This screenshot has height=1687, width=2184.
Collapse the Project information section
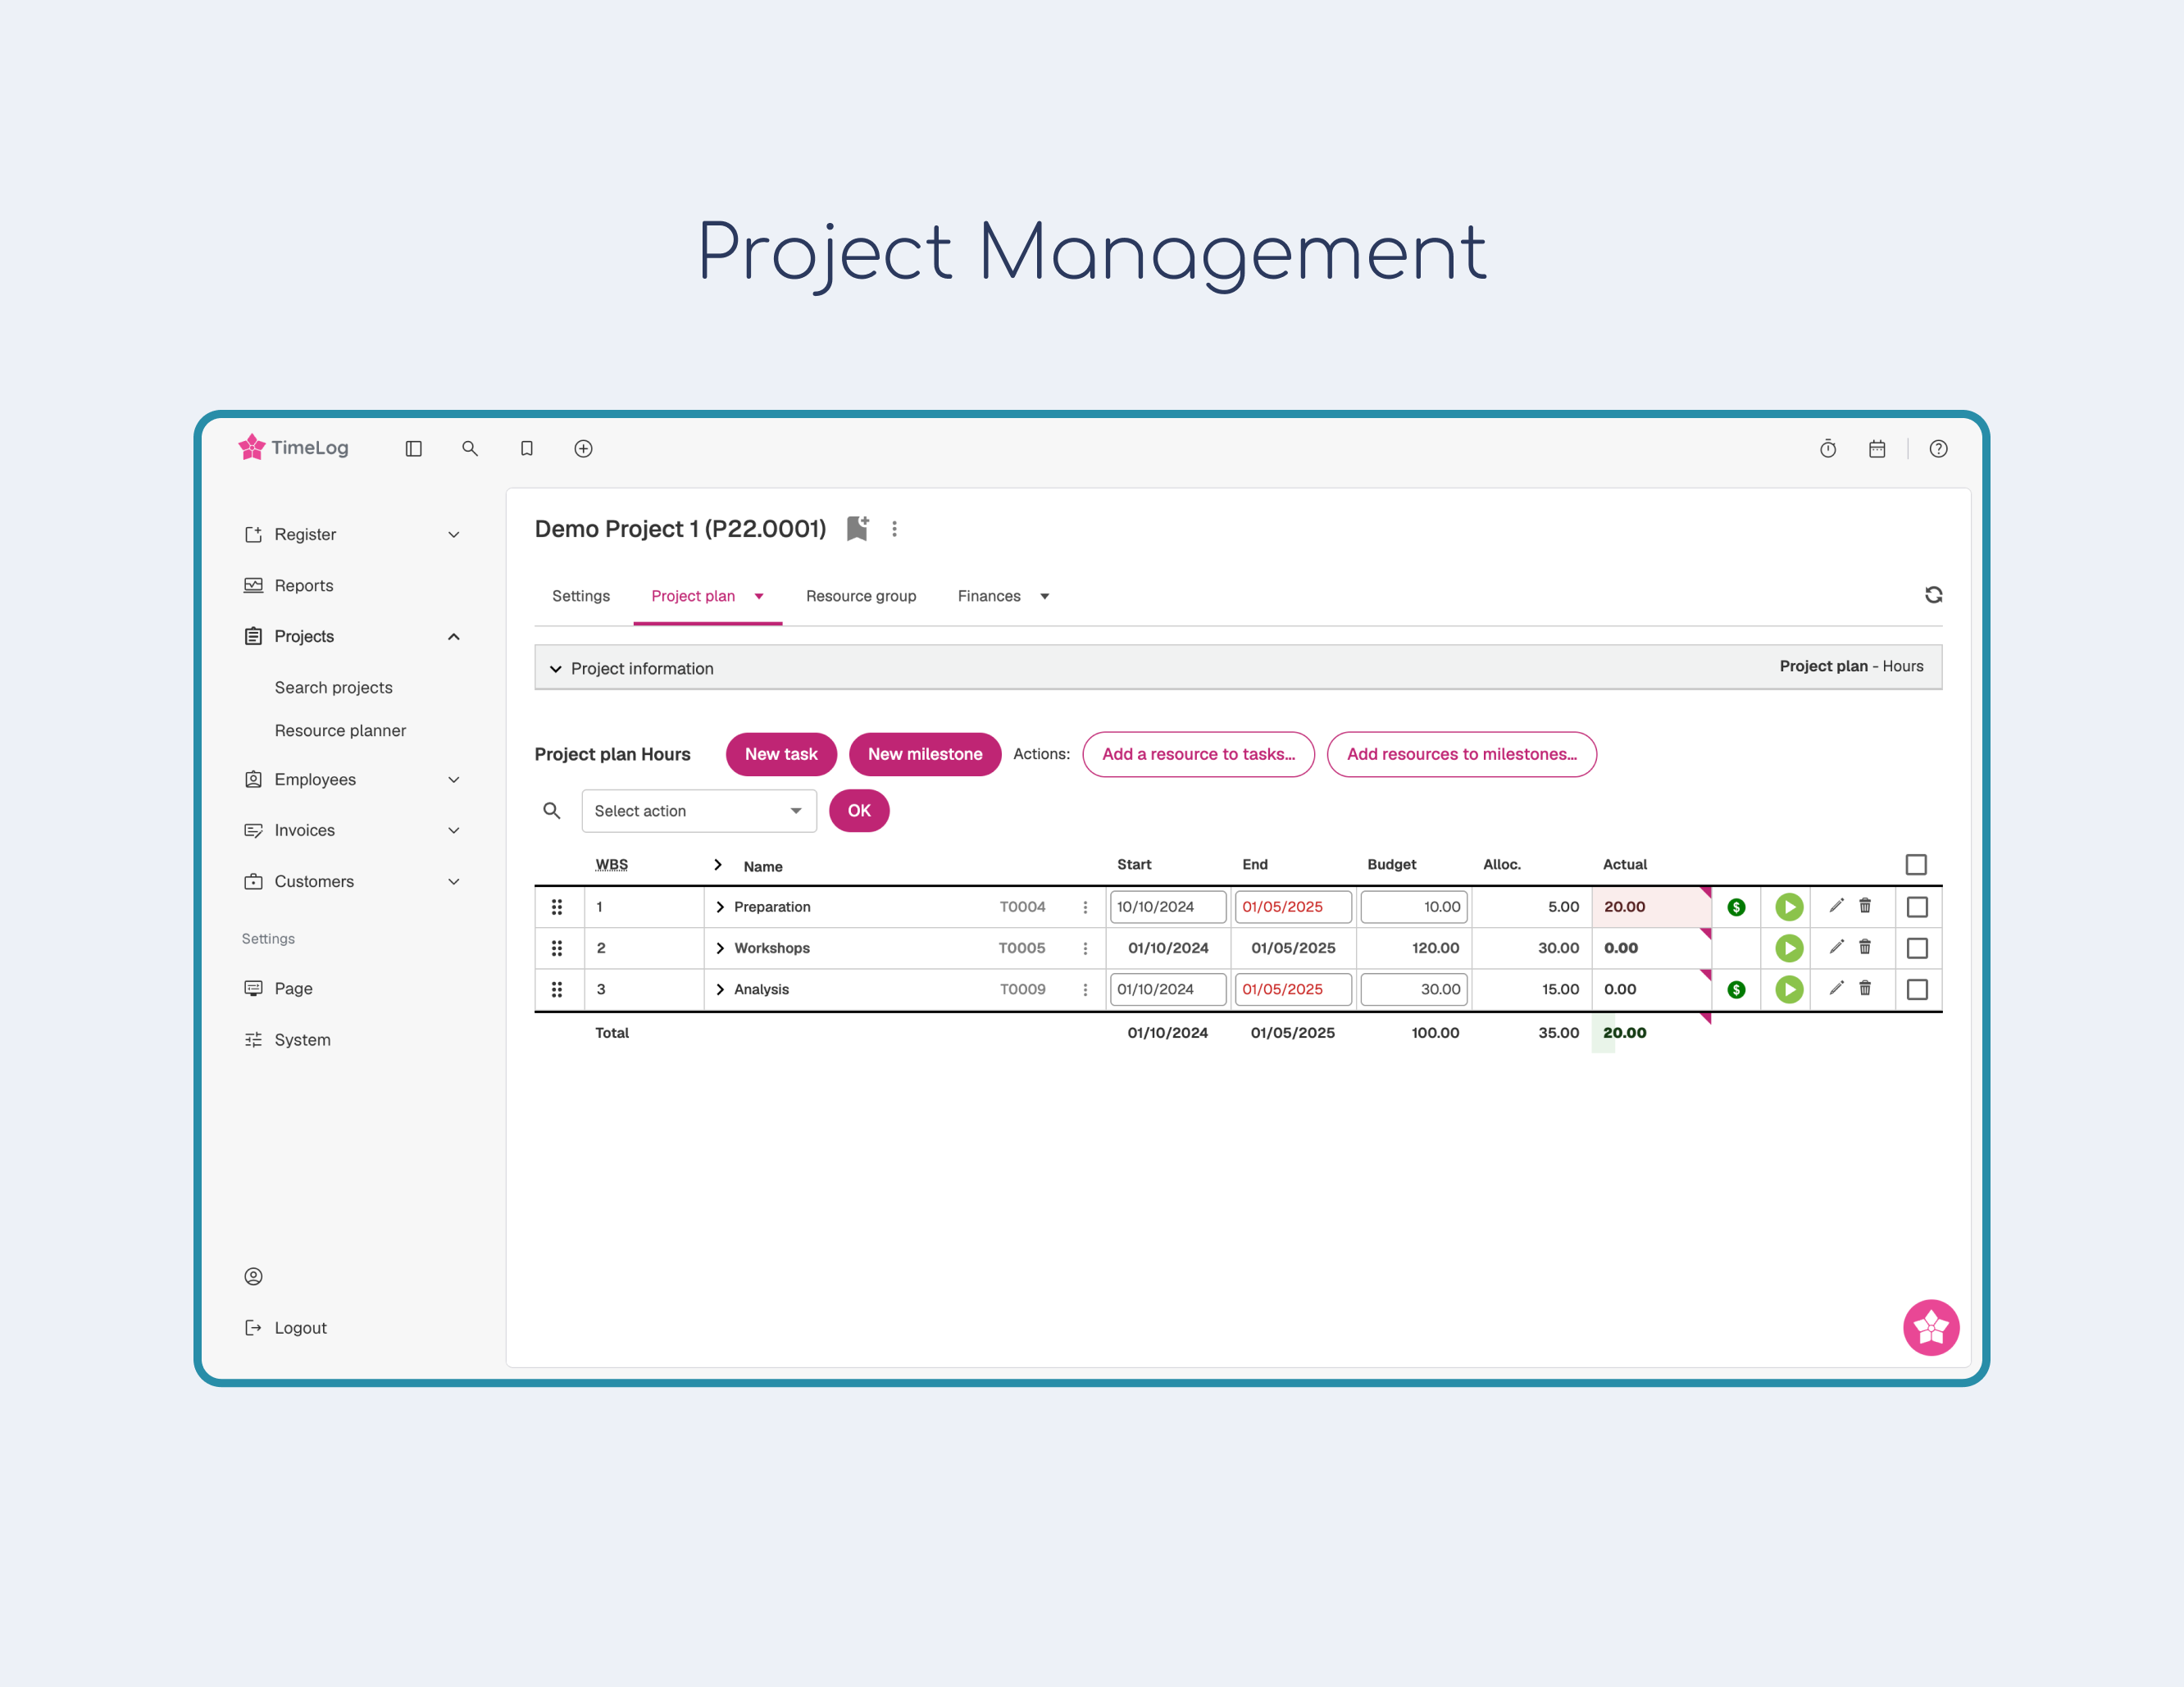(556, 668)
